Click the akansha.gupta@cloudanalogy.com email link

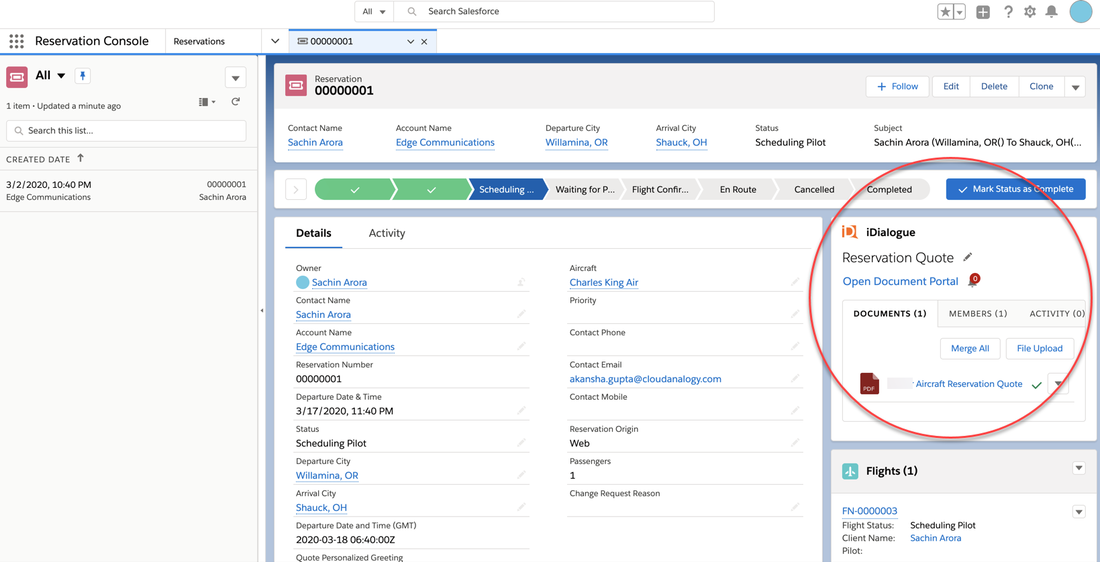(645, 379)
